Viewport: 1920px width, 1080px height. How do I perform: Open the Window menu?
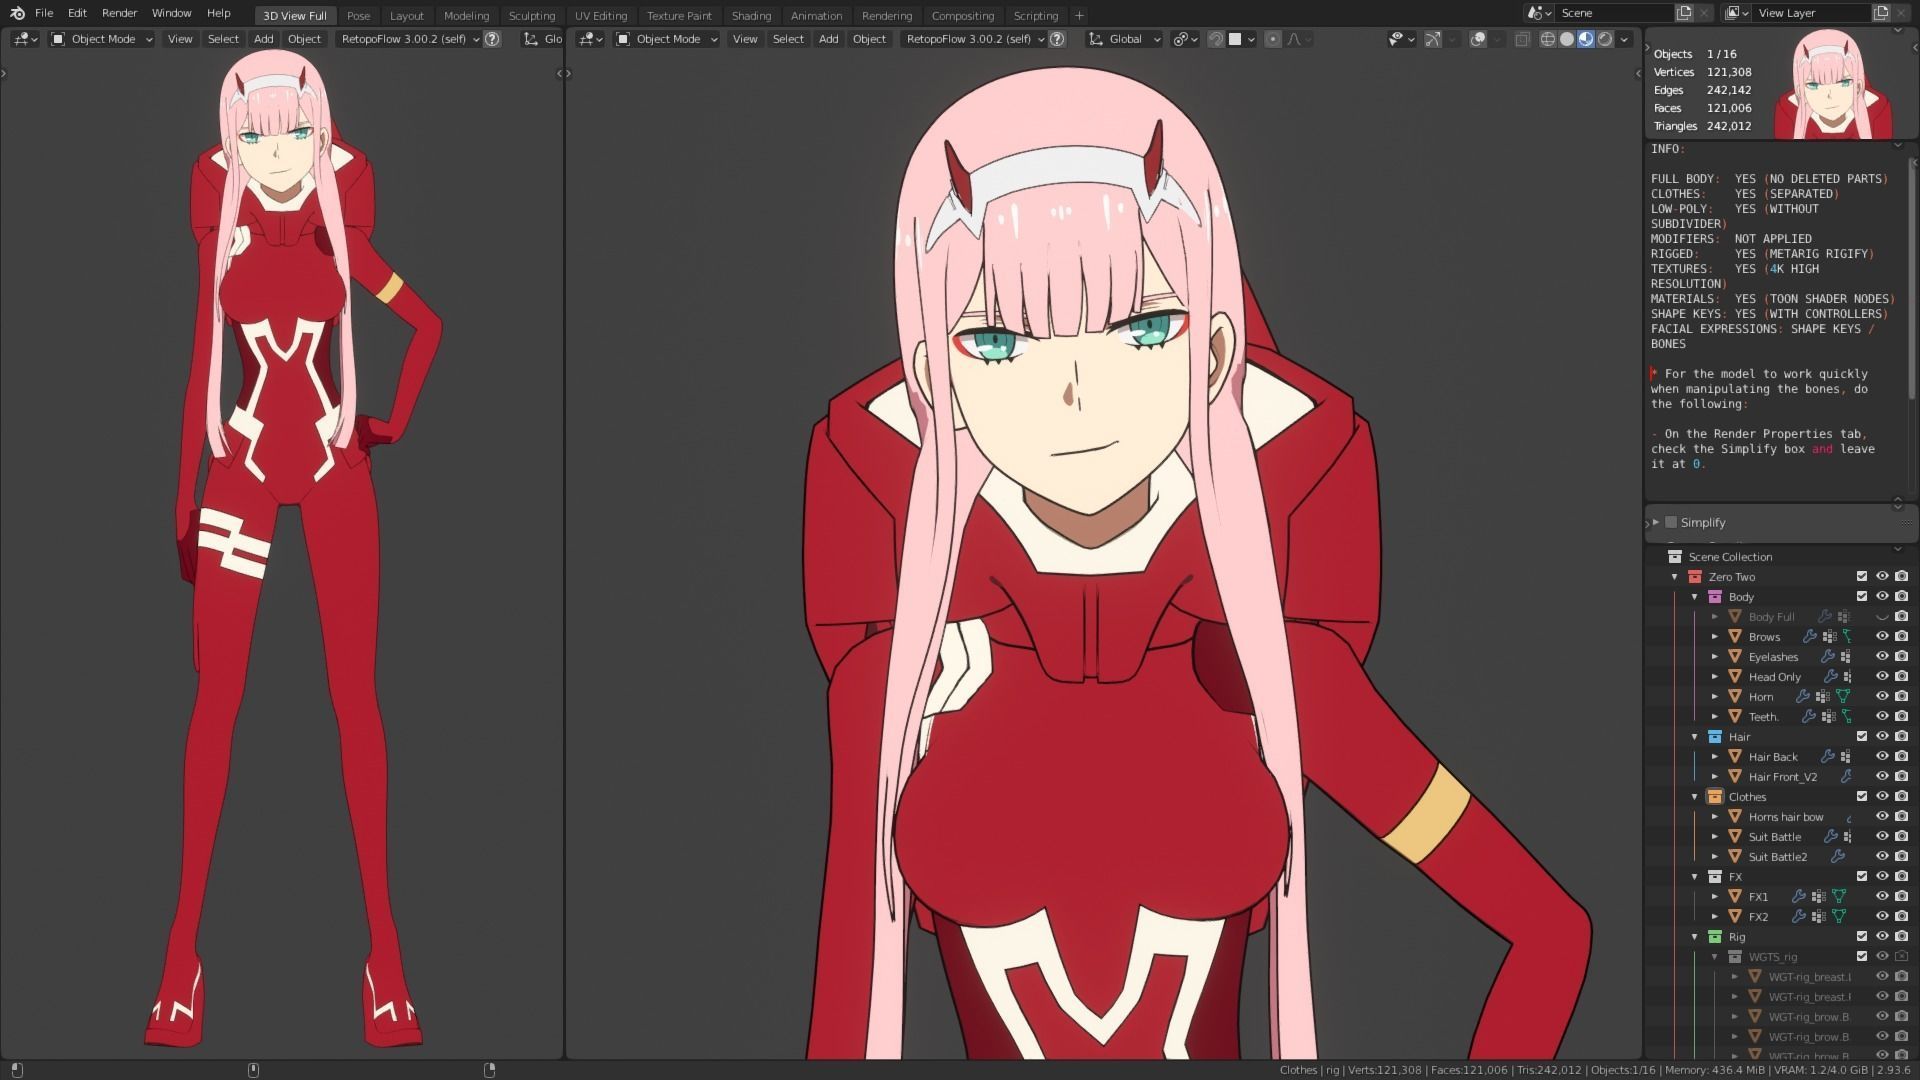(x=171, y=13)
